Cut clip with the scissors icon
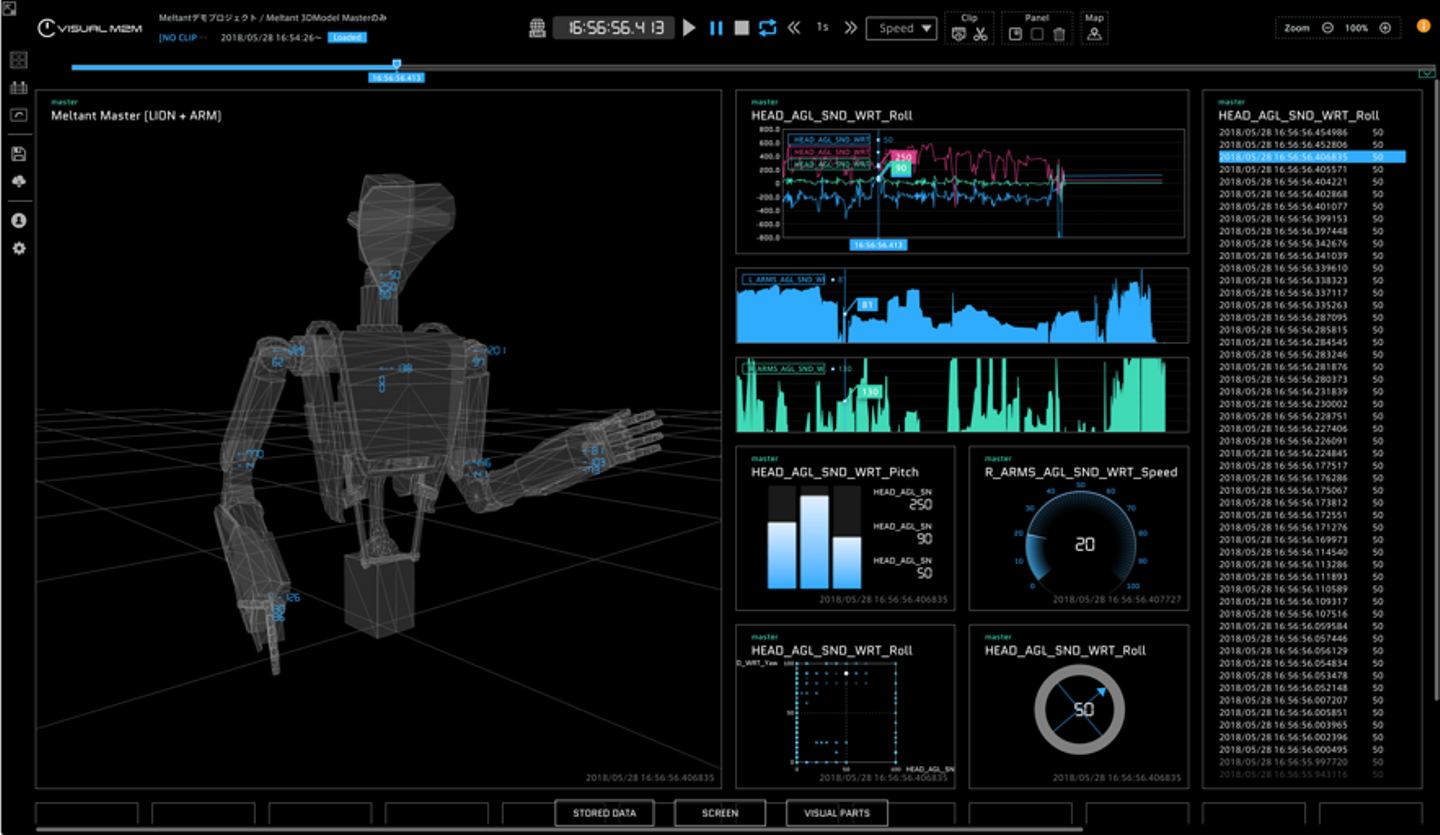 click(x=980, y=34)
